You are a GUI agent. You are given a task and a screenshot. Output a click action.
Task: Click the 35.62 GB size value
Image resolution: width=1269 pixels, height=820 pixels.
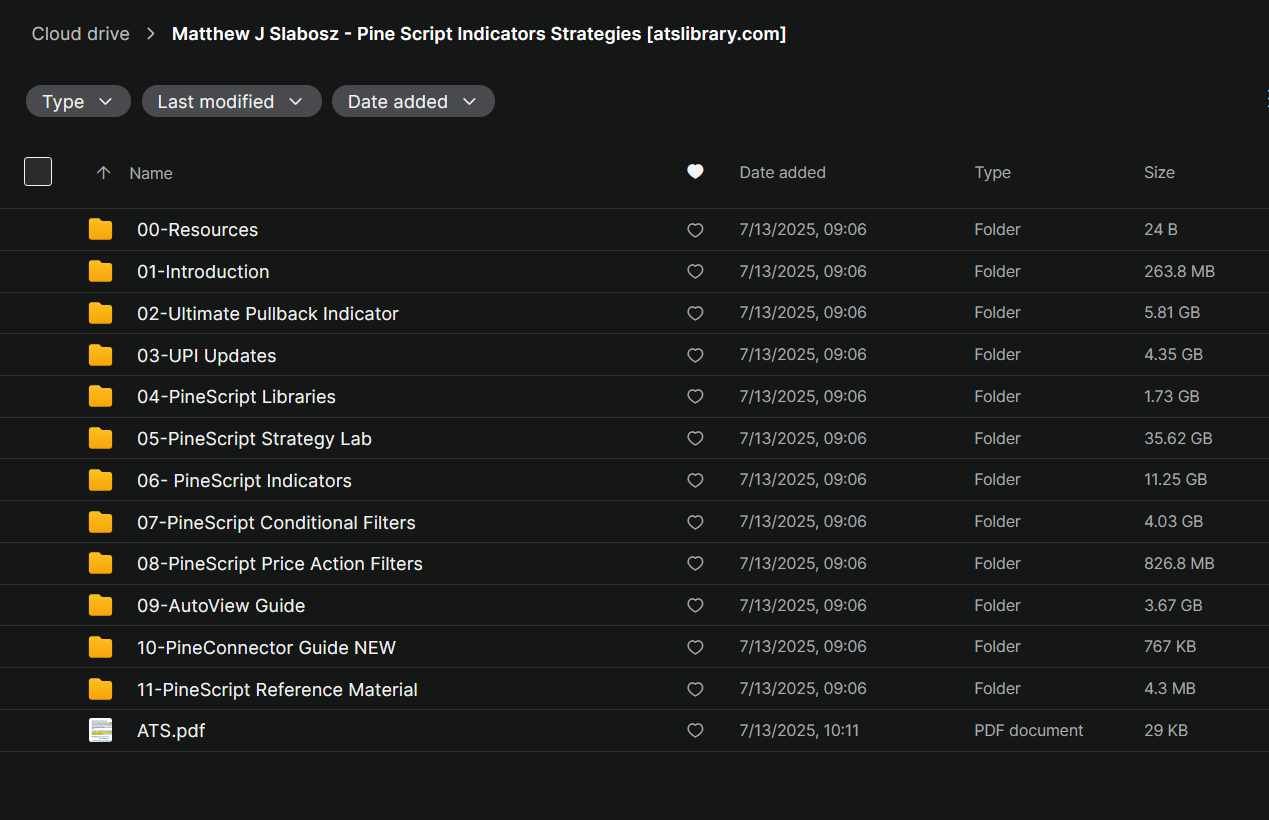point(1178,439)
